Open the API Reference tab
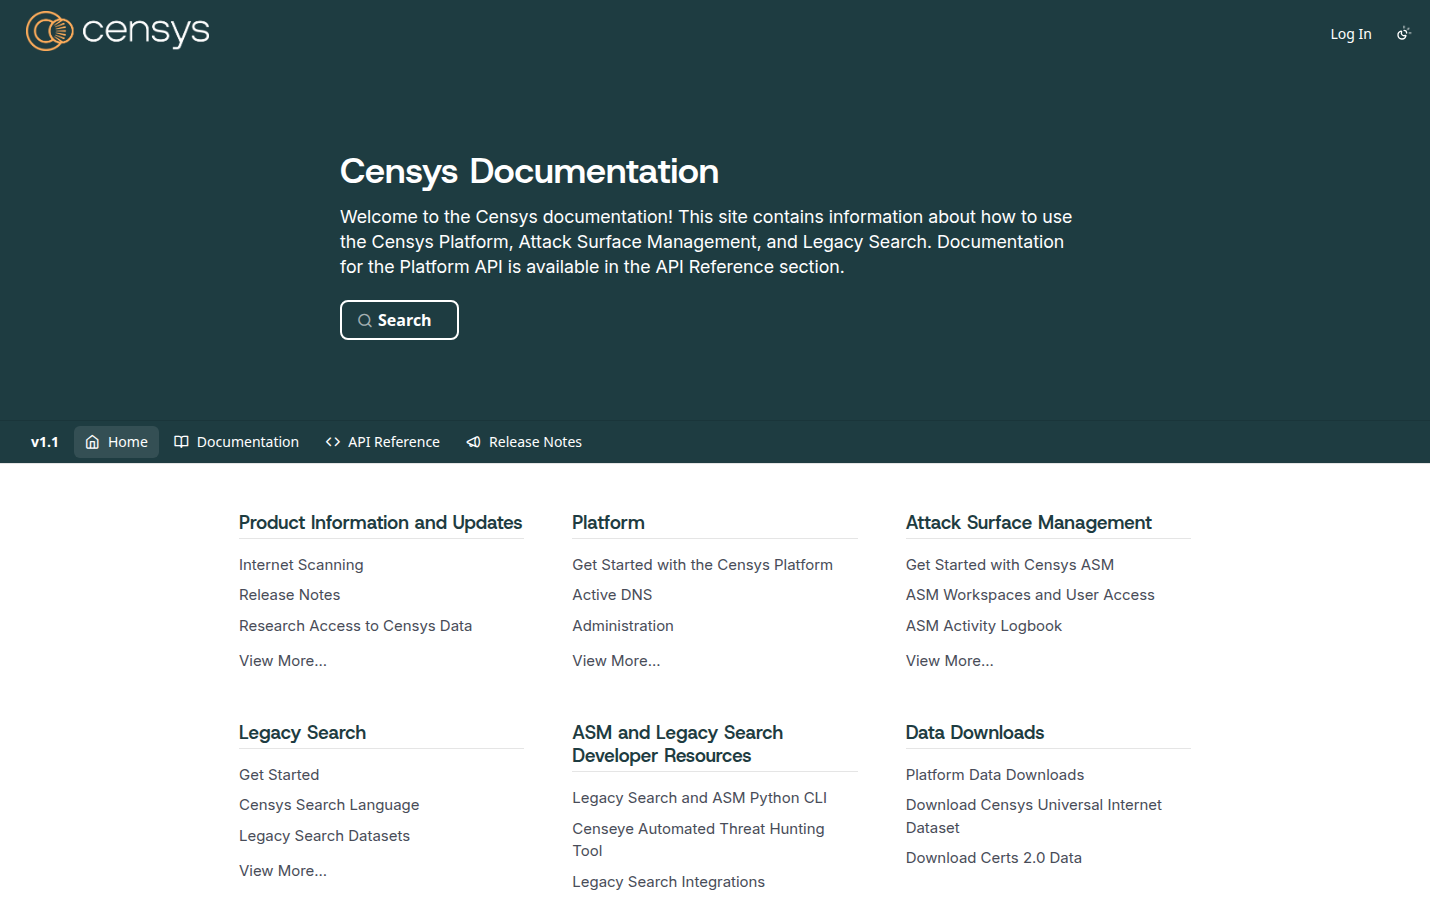1440x900 pixels. pyautogui.click(x=383, y=442)
